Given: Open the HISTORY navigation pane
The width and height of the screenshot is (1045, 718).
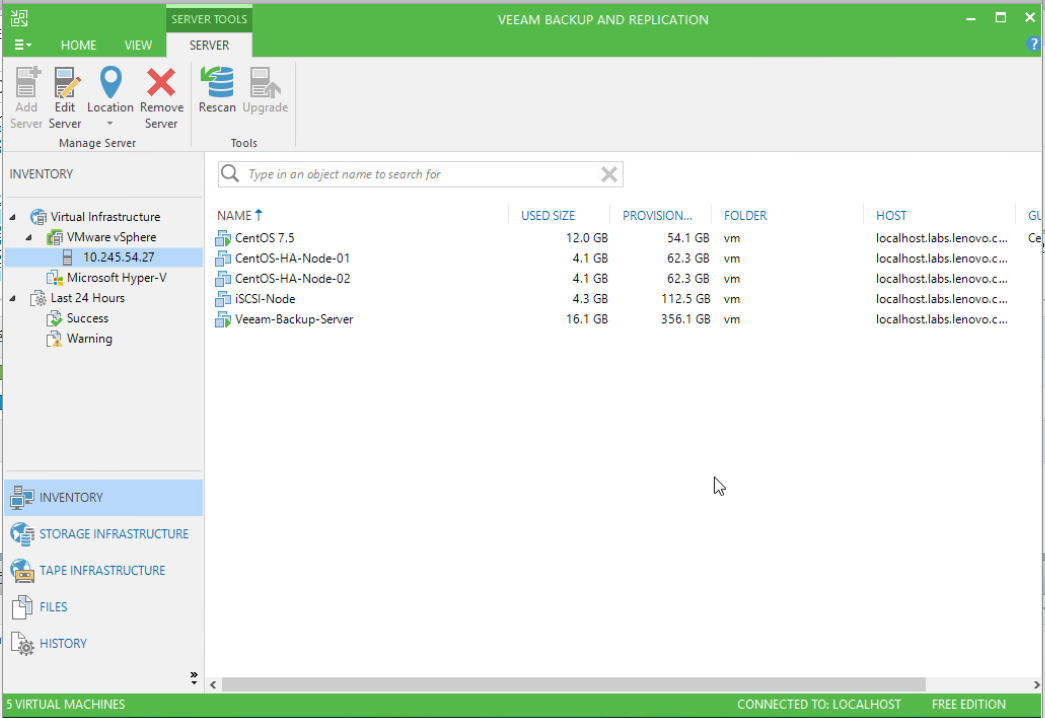Looking at the screenshot, I should click(x=103, y=643).
